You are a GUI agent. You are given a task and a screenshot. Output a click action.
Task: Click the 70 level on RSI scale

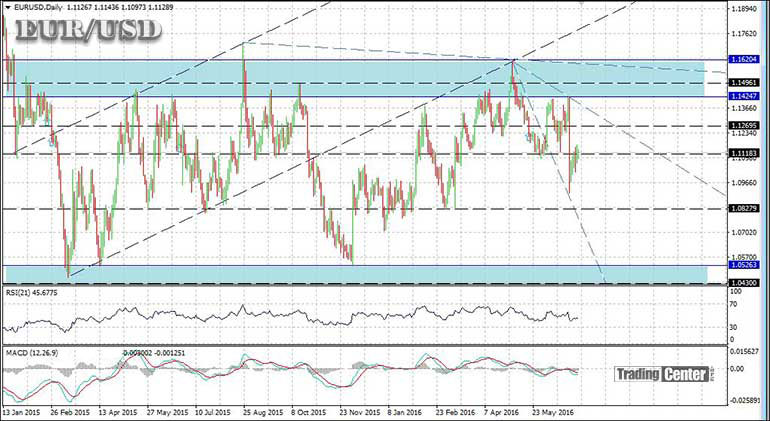735,305
